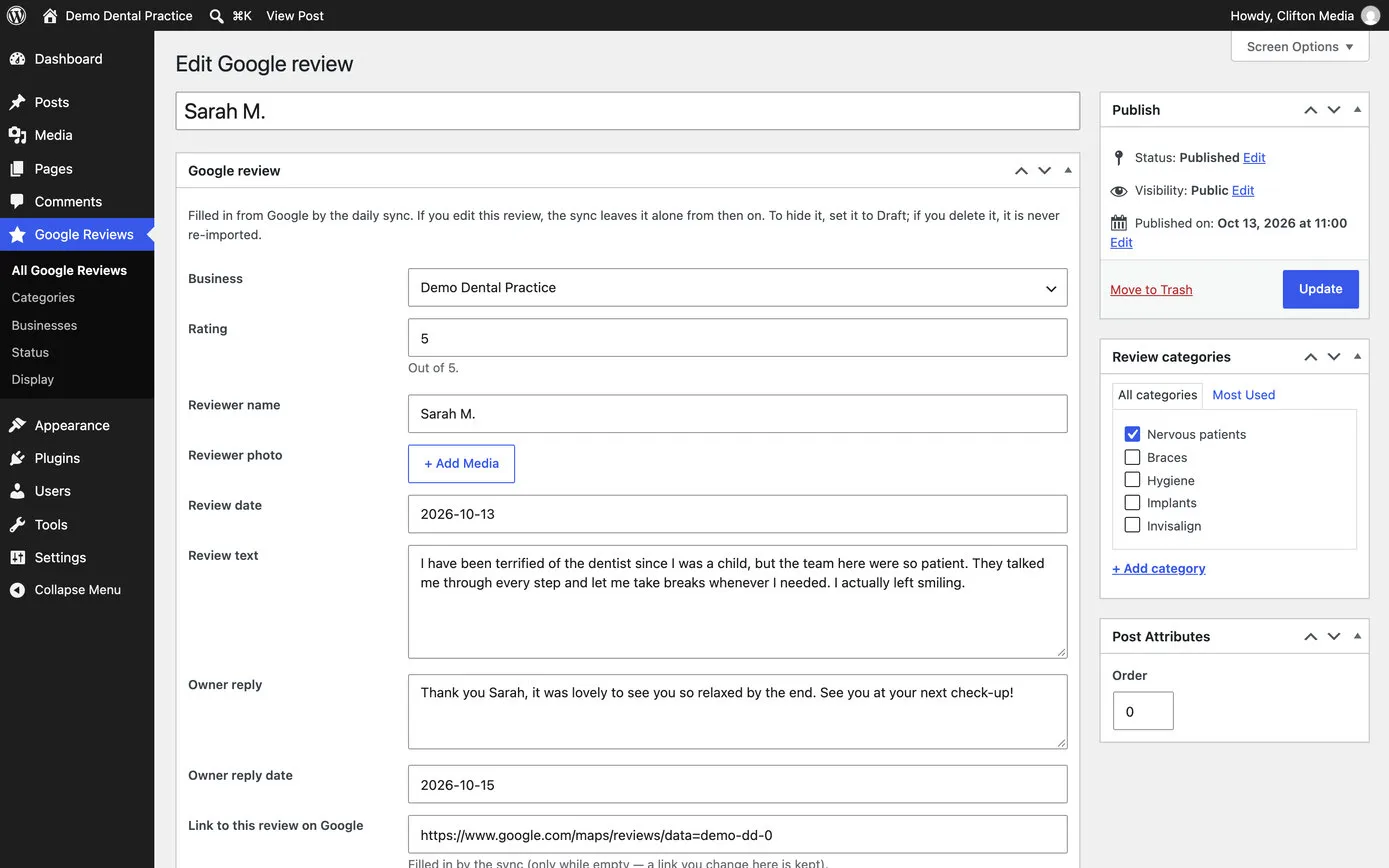
Task: Toggle the Review categories panel triangle
Action: click(x=1357, y=356)
